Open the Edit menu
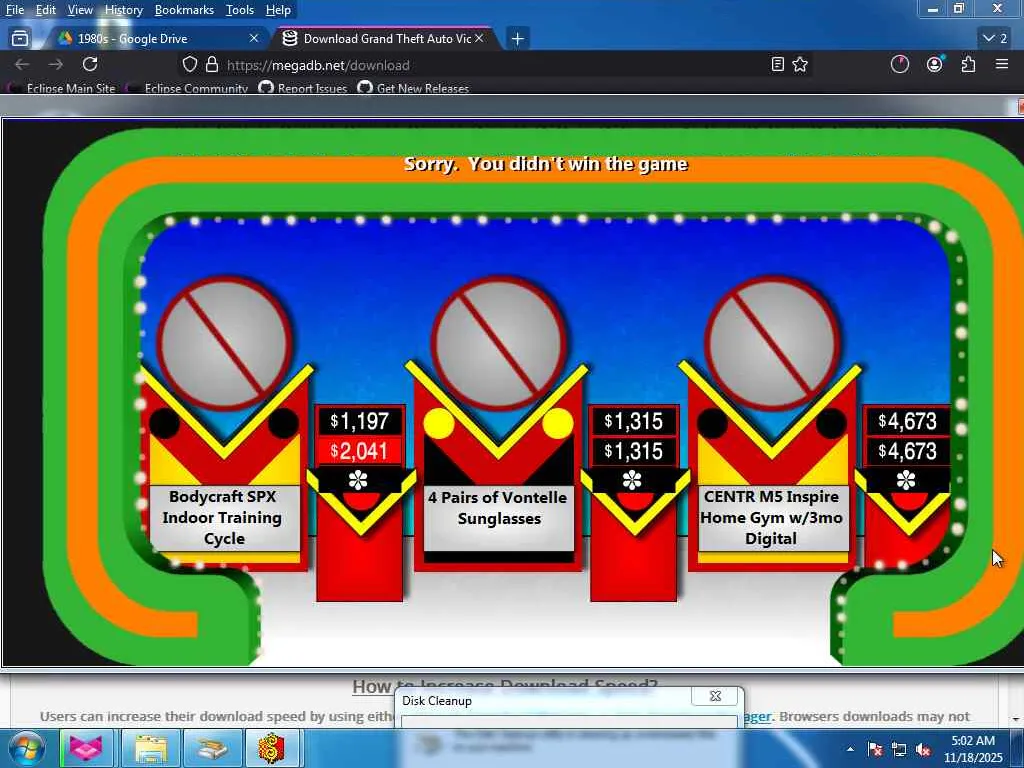1024x768 pixels. (x=45, y=10)
